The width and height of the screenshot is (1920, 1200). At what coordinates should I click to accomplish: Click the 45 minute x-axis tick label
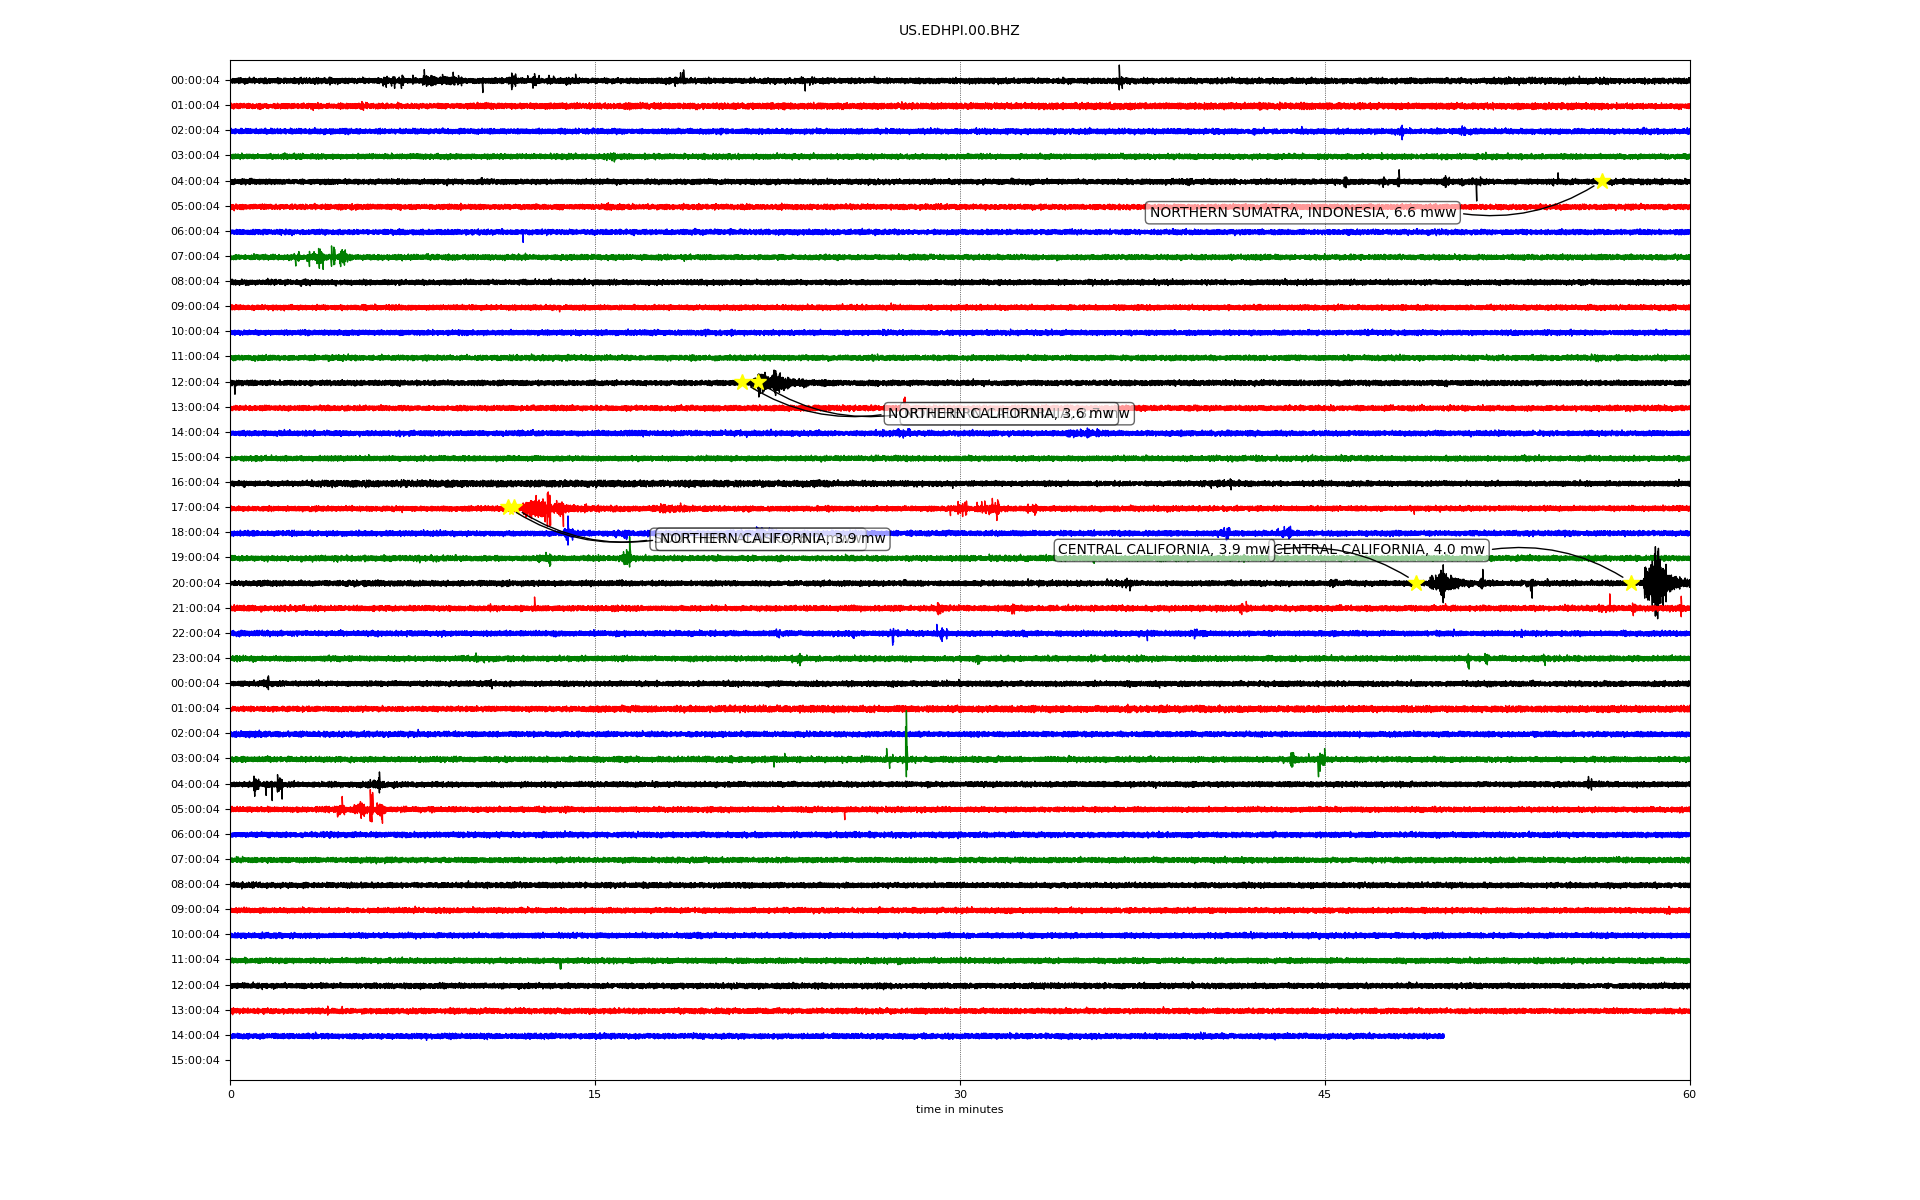(1324, 1094)
